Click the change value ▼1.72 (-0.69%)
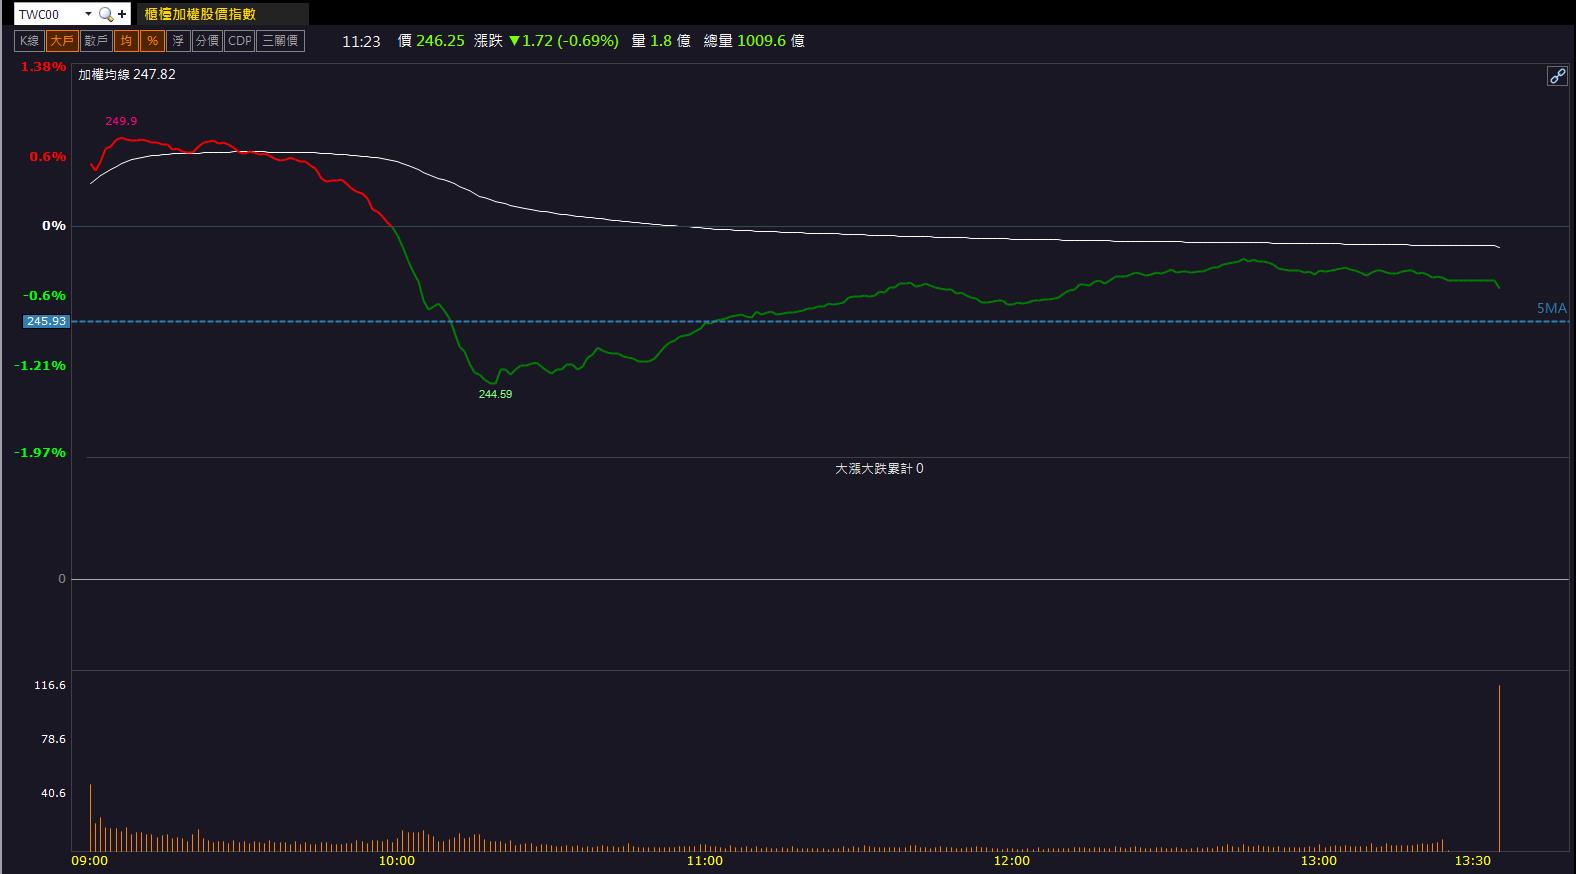Screen dimensions: 1576x874 pyautogui.click(x=564, y=41)
